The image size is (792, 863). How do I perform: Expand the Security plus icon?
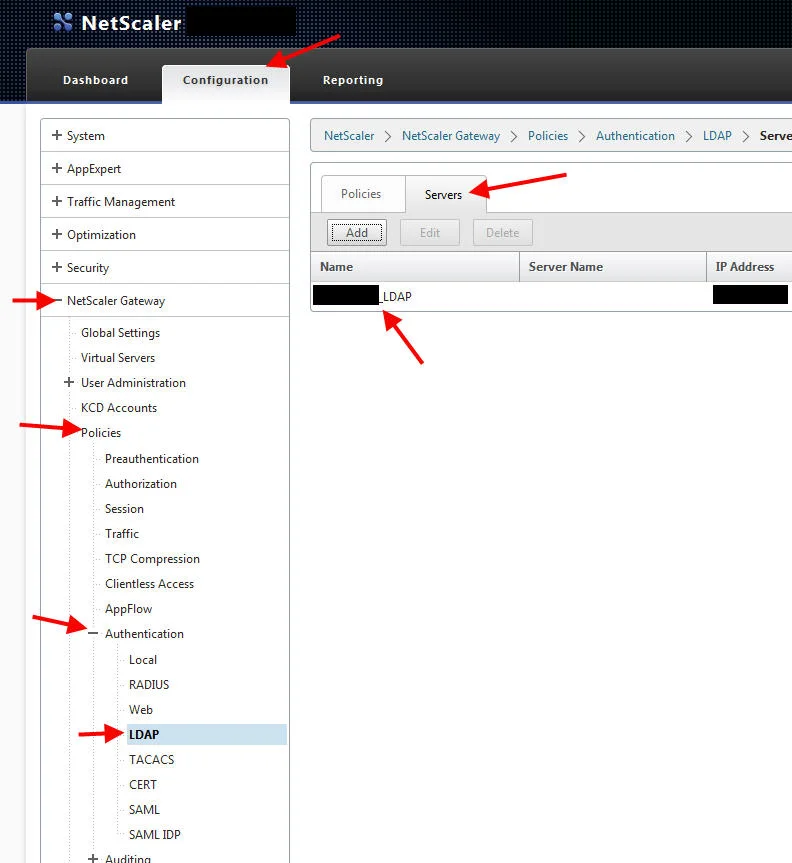56,267
